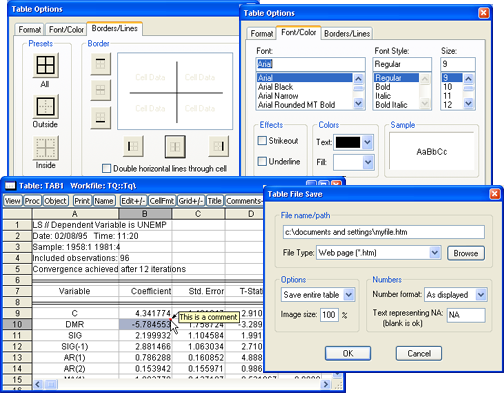Click the CellFmt toolbar button
The height and width of the screenshot is (393, 504).
(x=162, y=201)
